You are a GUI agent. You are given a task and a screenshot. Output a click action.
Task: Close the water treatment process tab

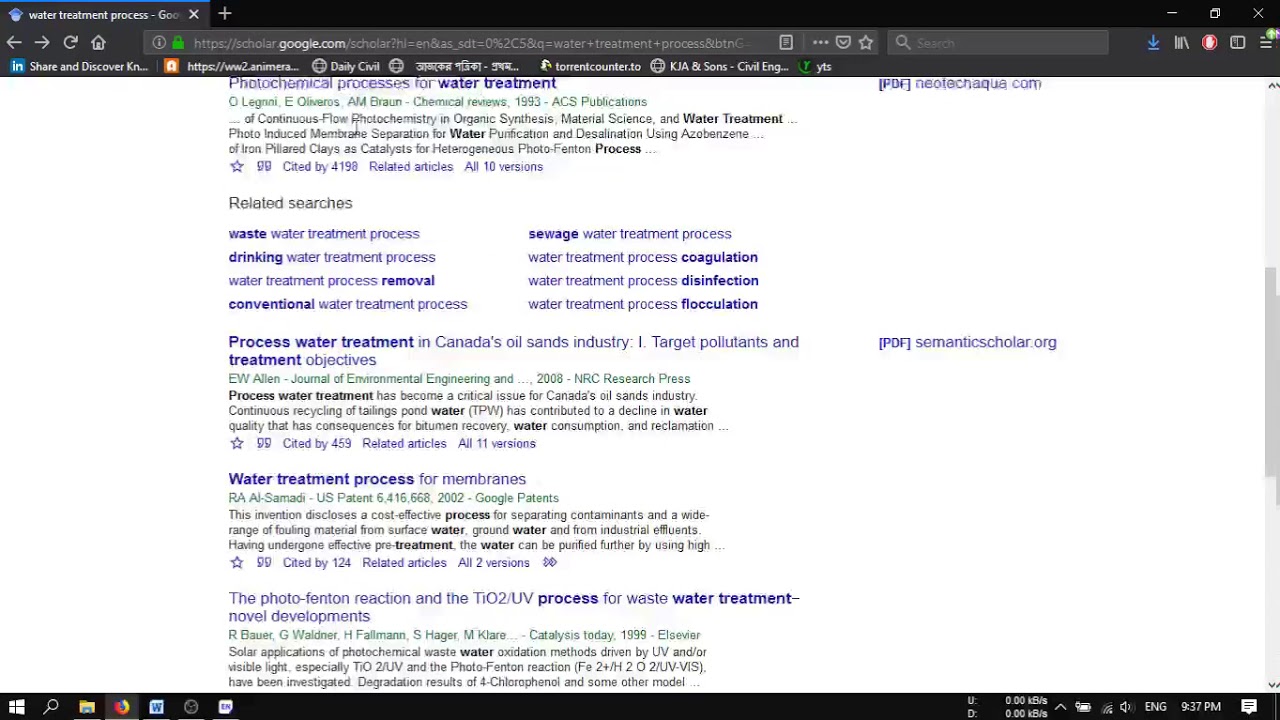tap(194, 14)
